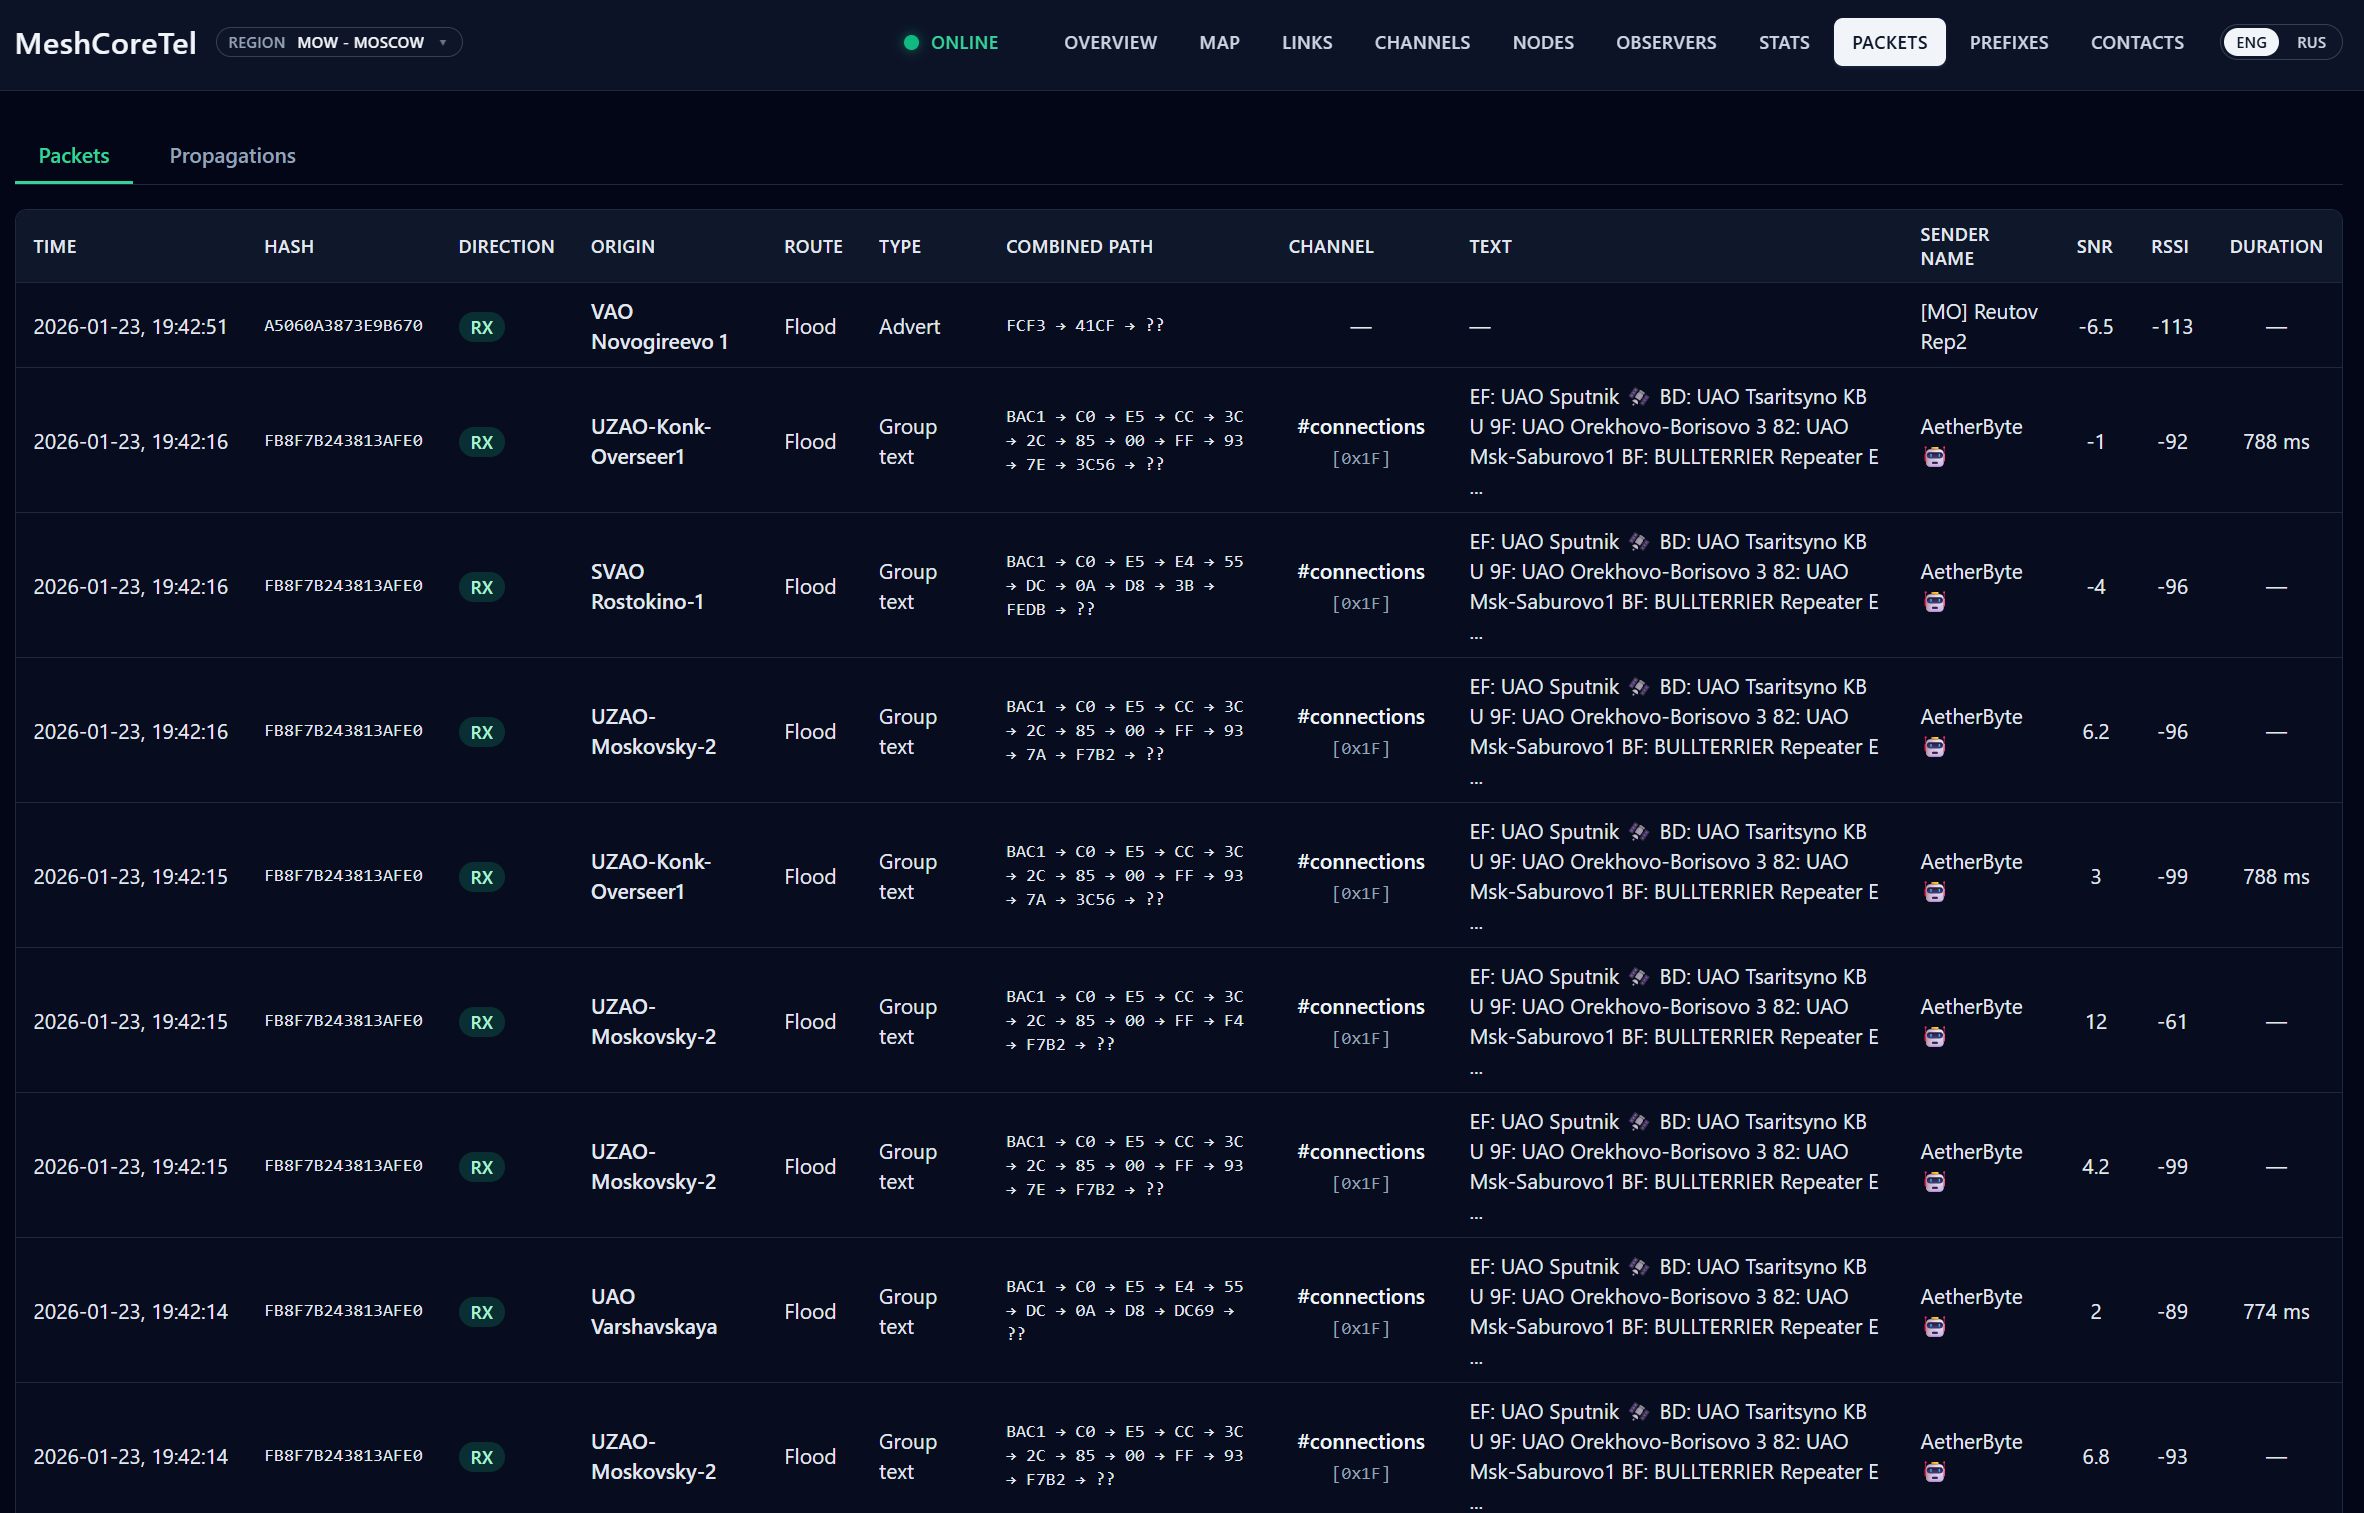This screenshot has width=2364, height=1513.
Task: Sort by TIME column header
Action: coord(55,246)
